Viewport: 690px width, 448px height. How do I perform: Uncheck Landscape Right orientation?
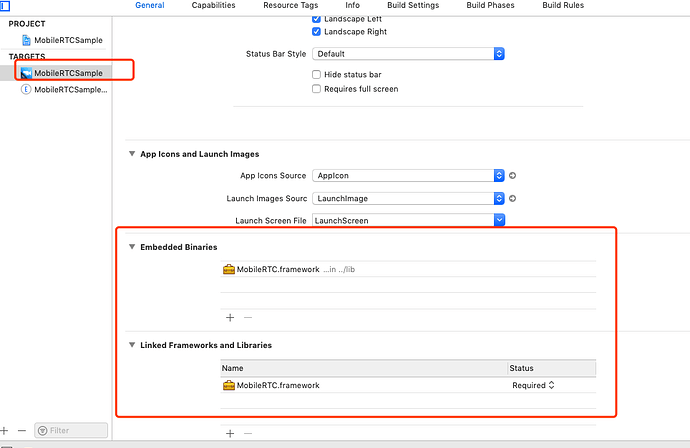point(316,32)
